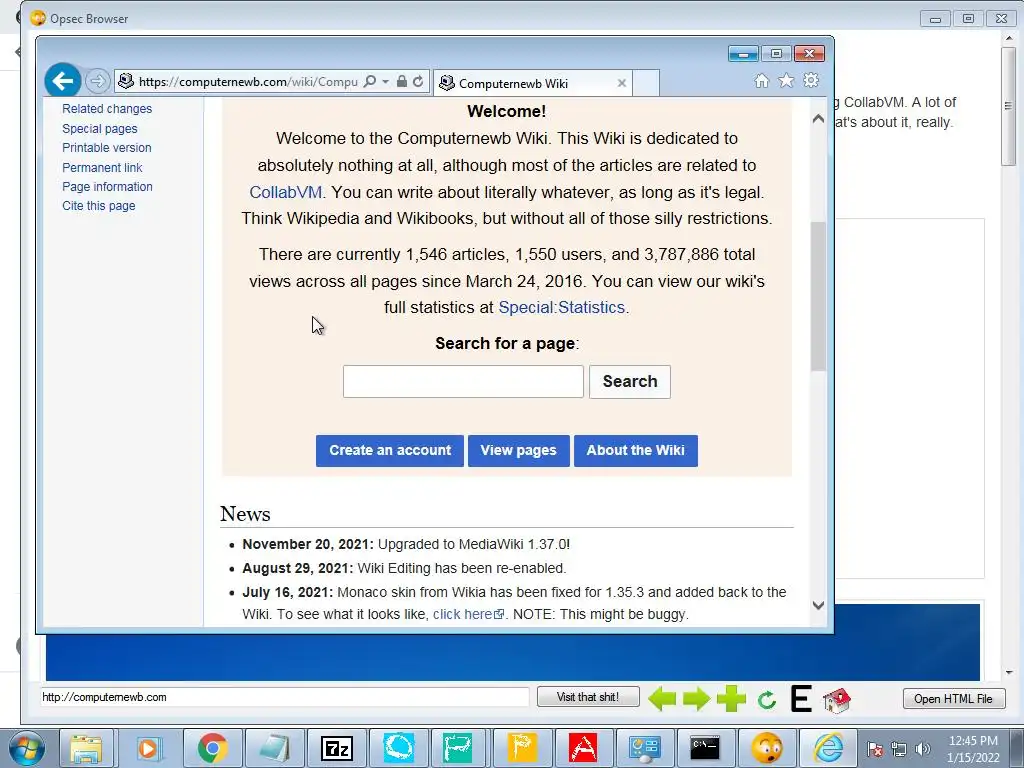
Task: Click the green refresh icon in Opsec Browser
Action: [x=767, y=701]
